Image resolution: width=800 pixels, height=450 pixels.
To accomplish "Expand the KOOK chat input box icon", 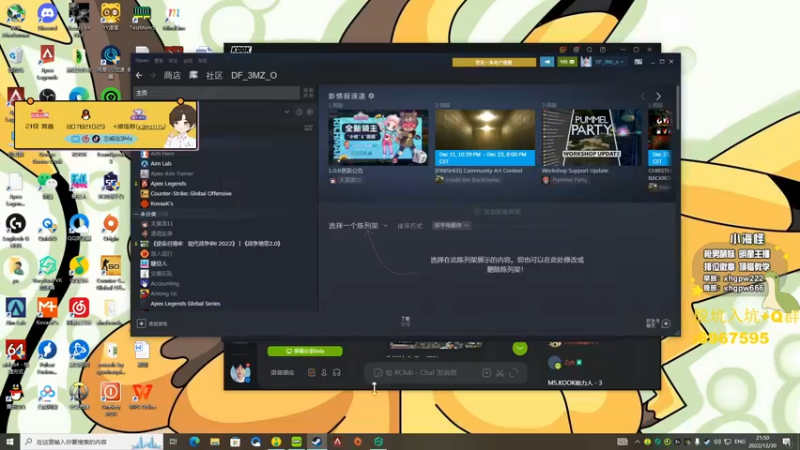I will [x=513, y=373].
